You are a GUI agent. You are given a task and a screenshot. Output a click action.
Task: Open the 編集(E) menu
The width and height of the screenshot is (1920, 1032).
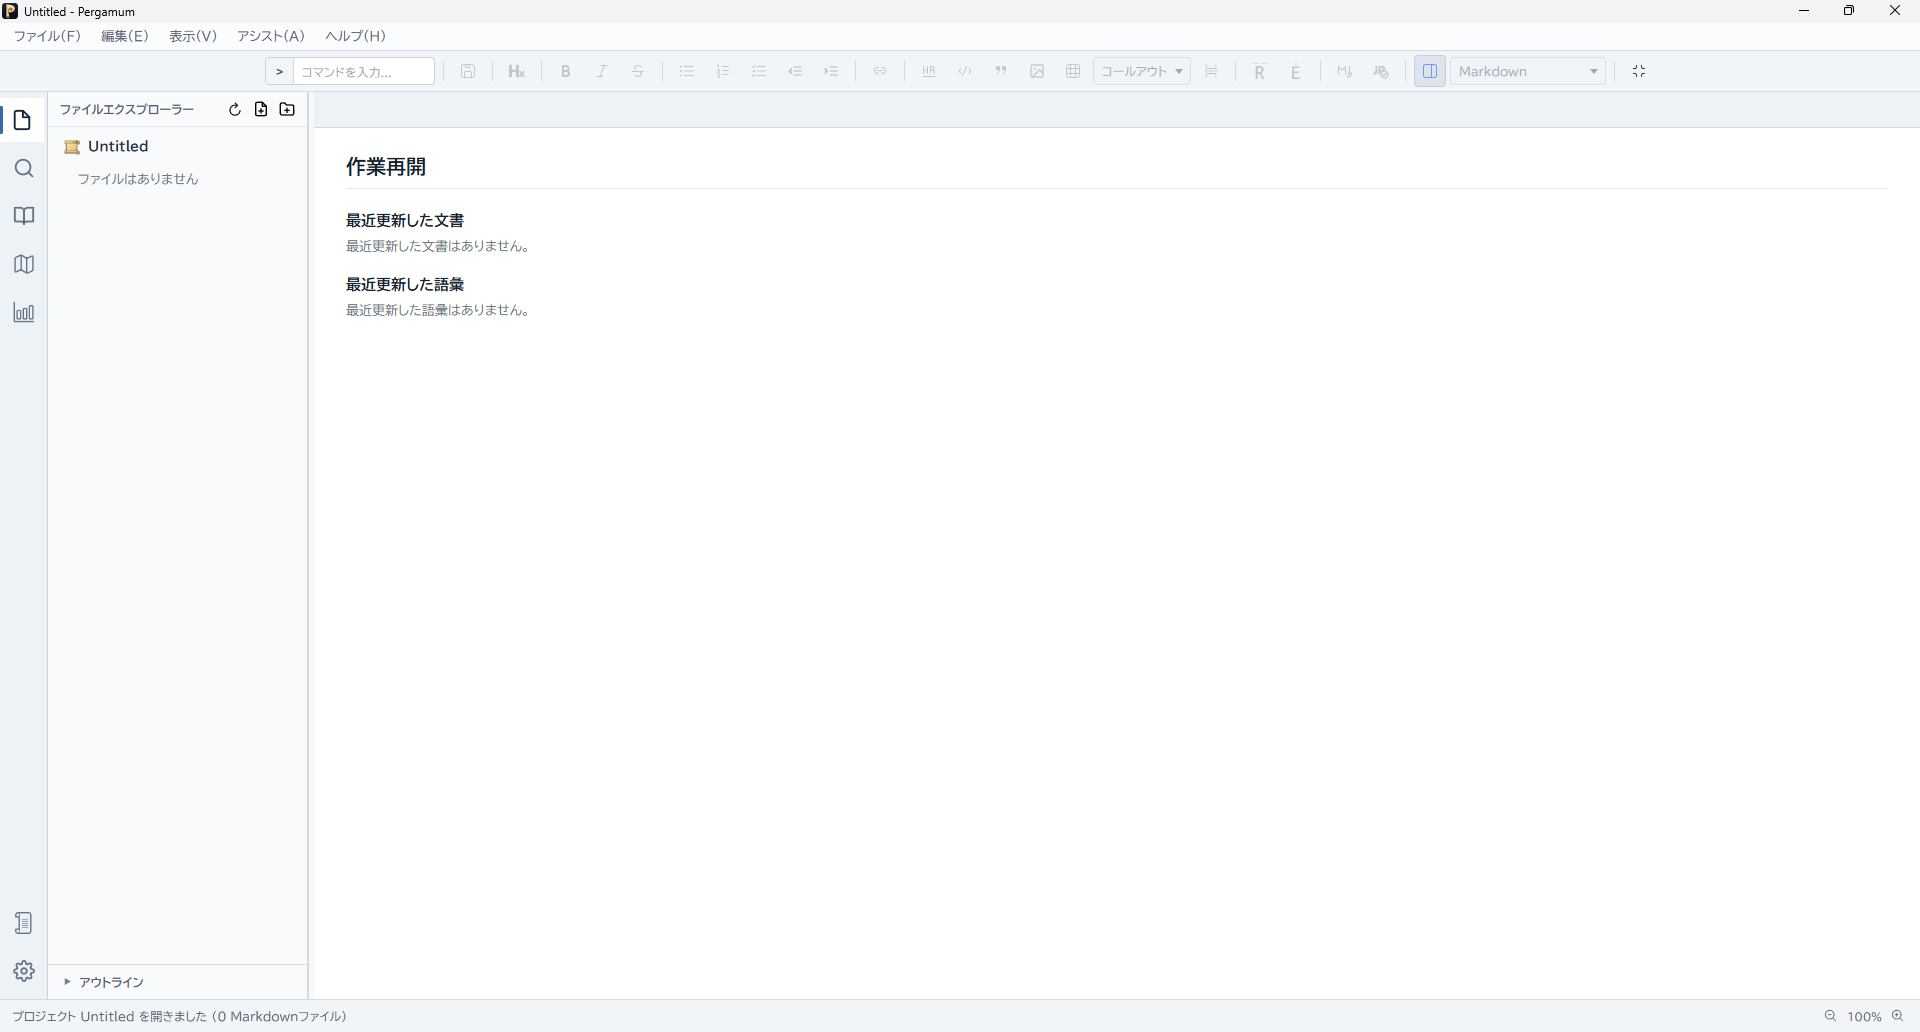[125, 36]
